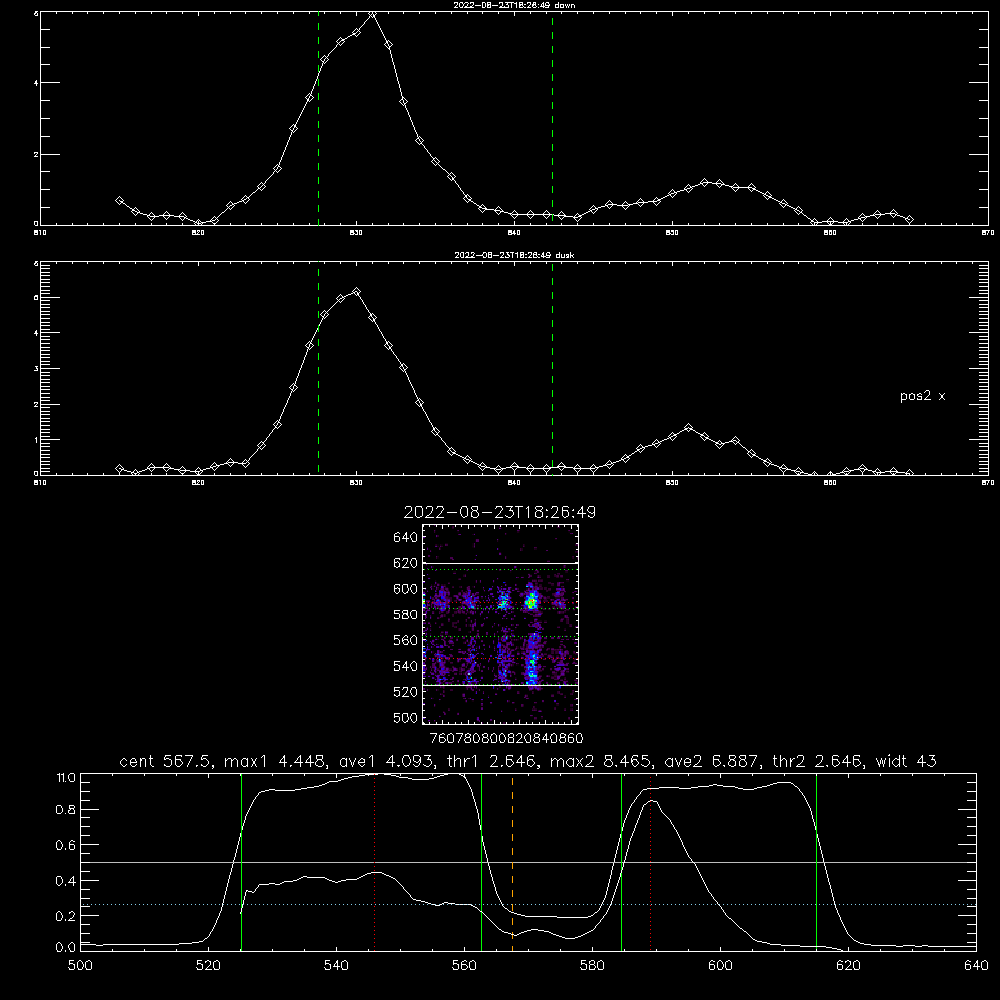Screen dimensions: 1000x1000
Task: Click spectral image y-axis label 540
Action: pos(405,666)
